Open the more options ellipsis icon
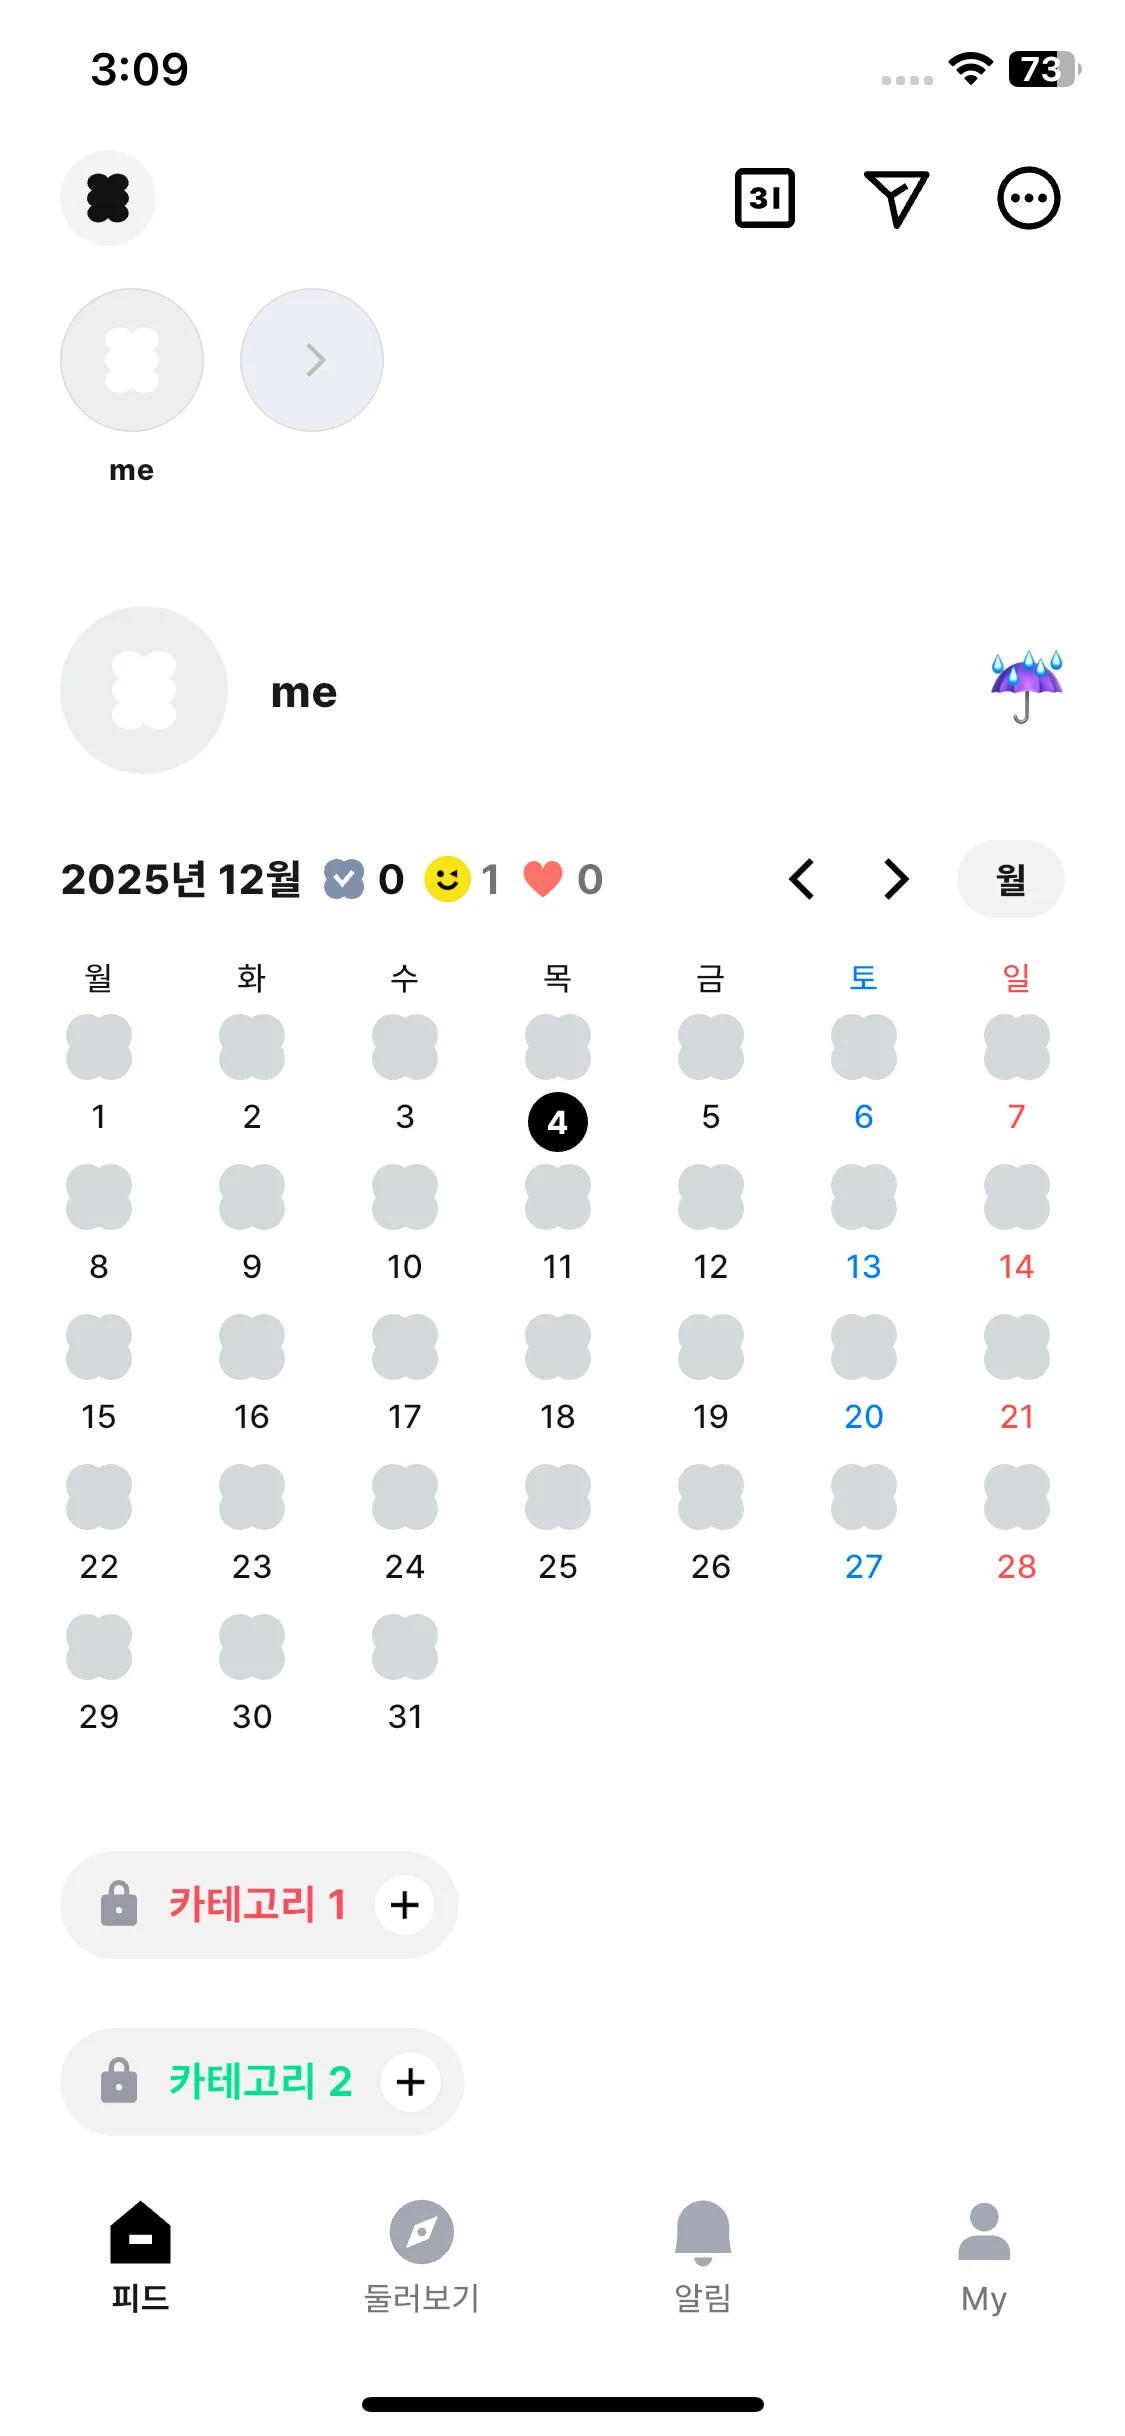This screenshot has width=1125, height=2436. pyautogui.click(x=1028, y=198)
